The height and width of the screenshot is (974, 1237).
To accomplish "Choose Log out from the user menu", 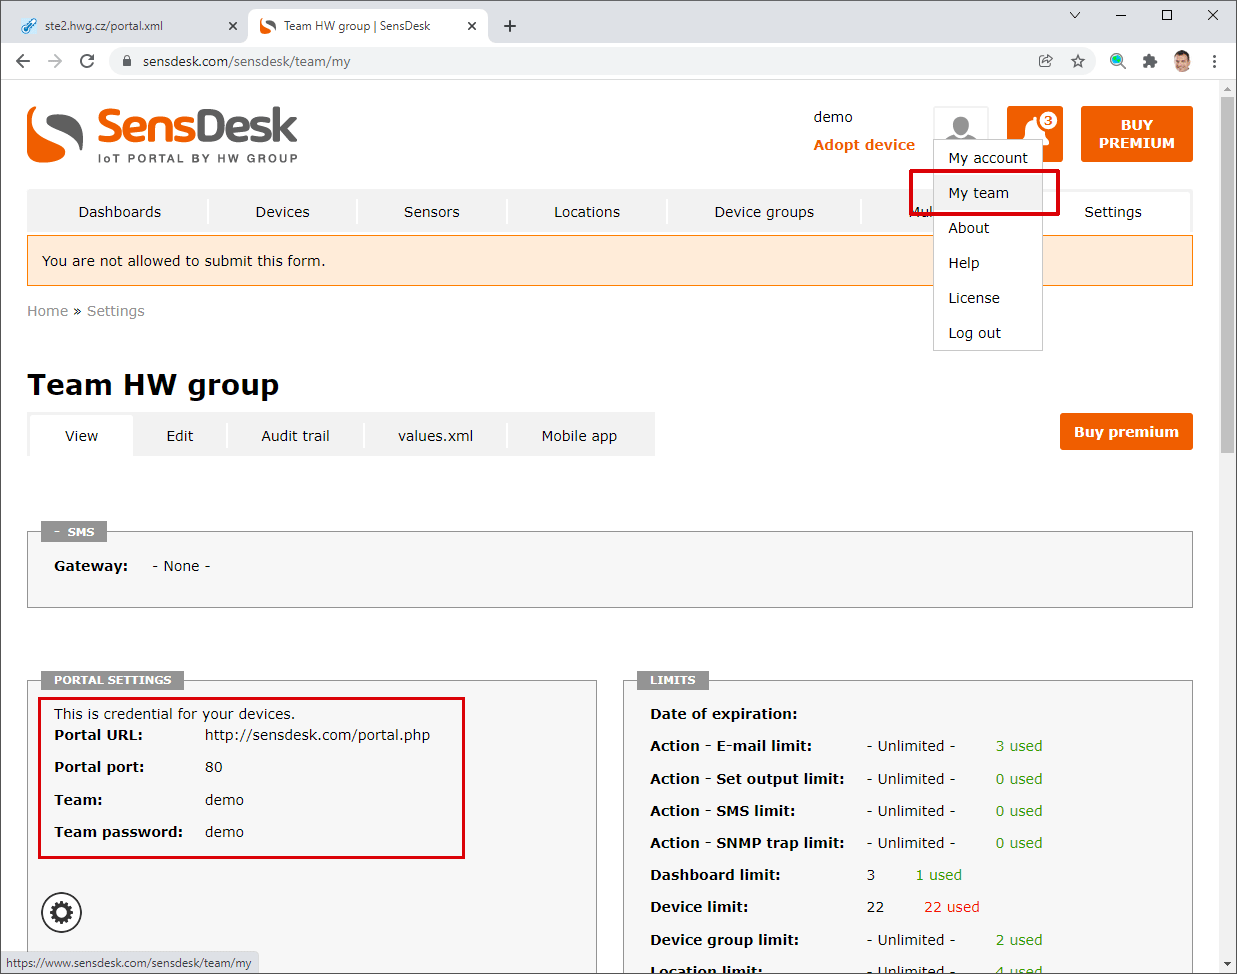I will (988, 333).
